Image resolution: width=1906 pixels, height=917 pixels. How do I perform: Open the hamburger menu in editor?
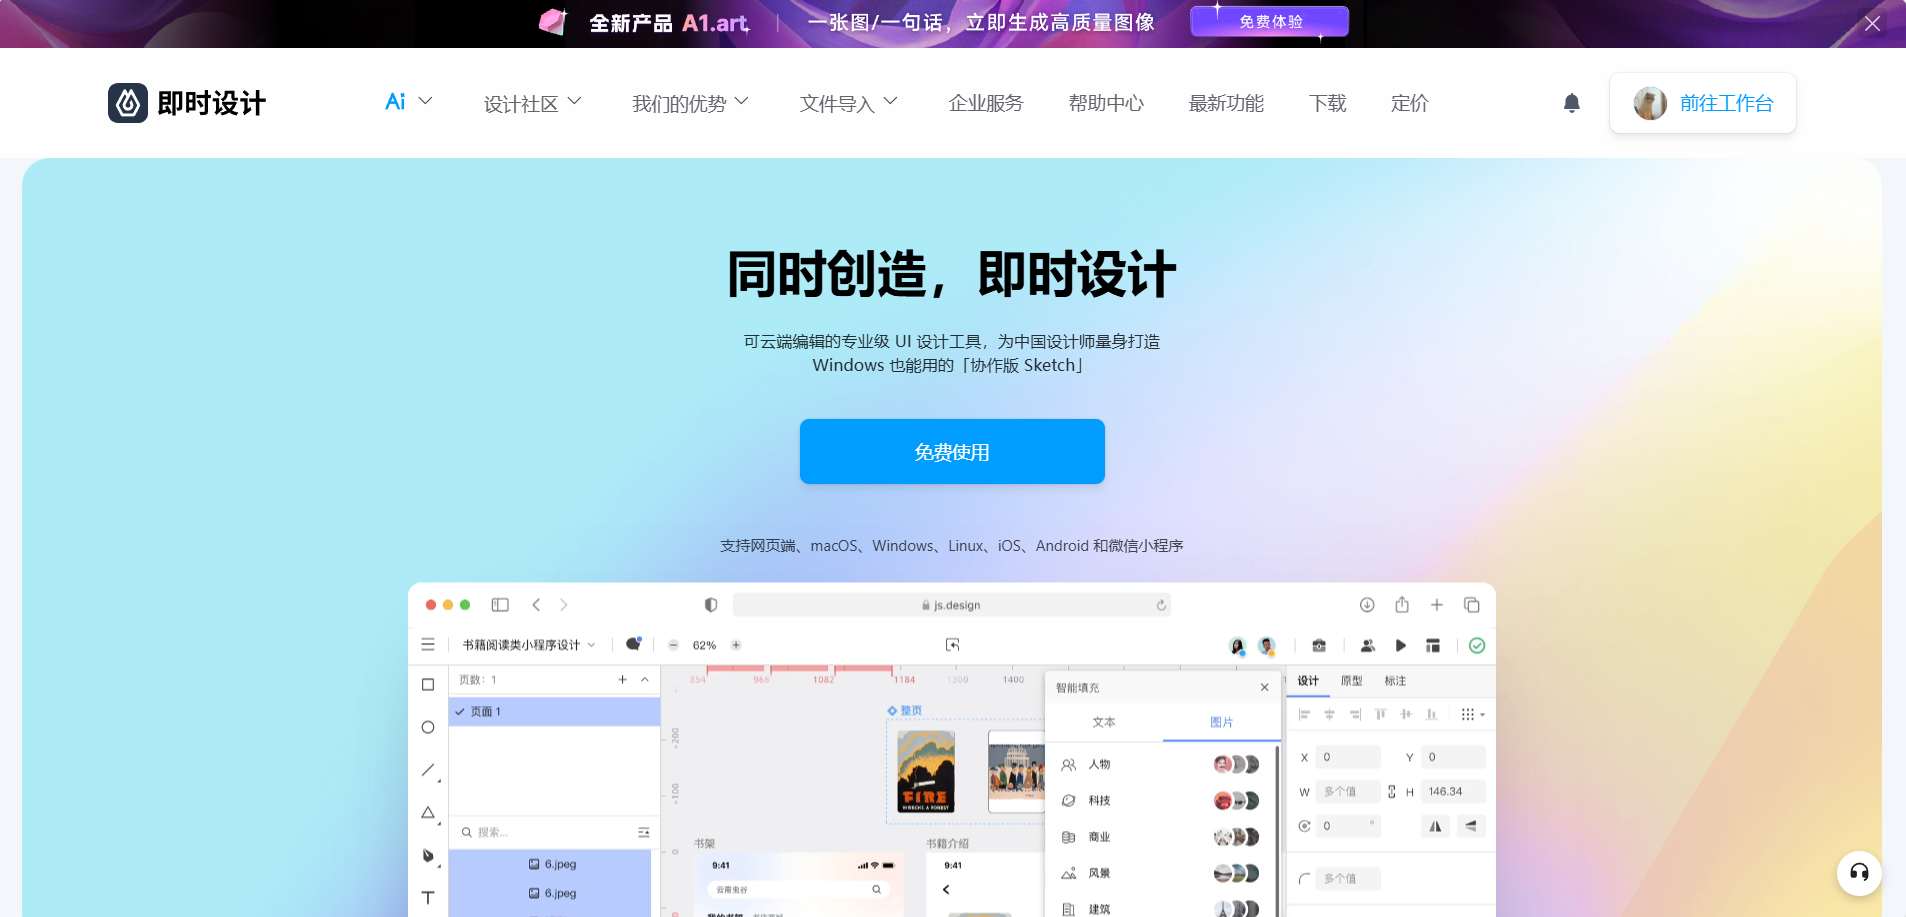(x=428, y=645)
